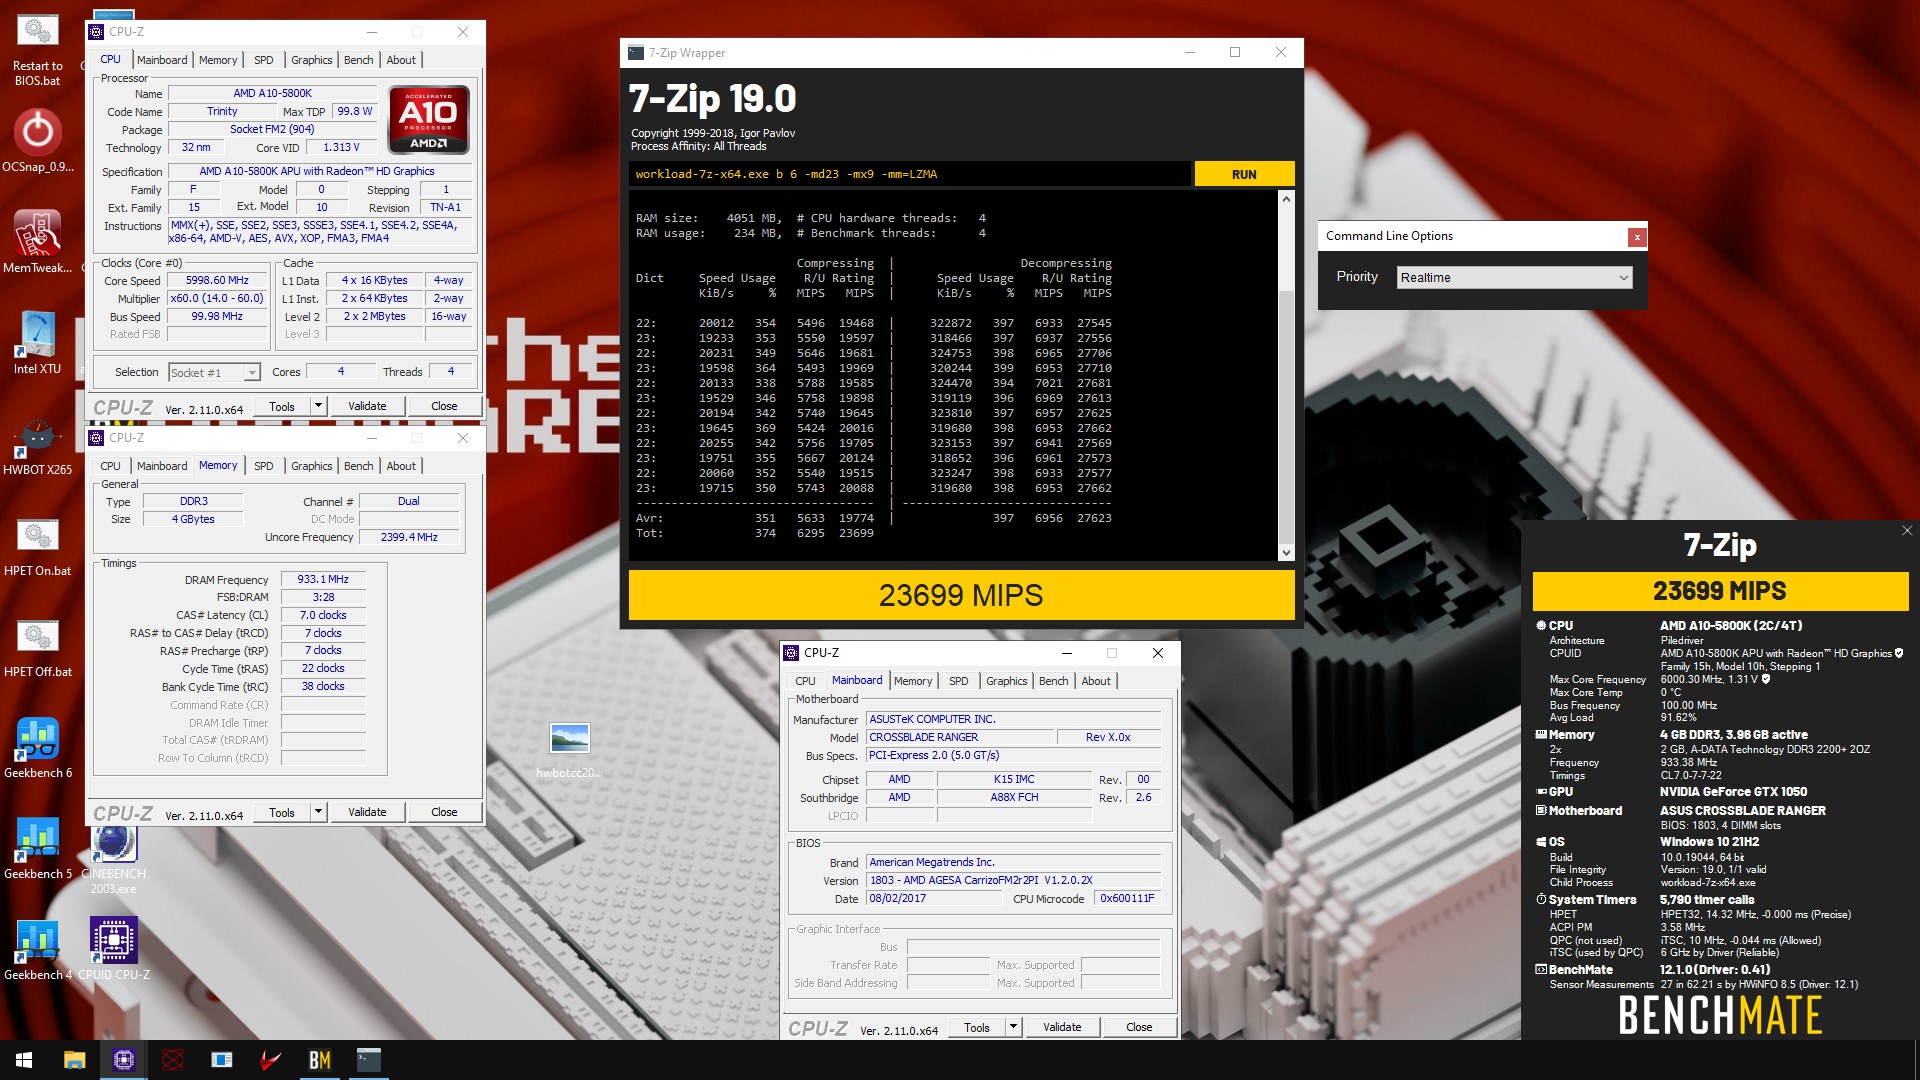Click the yellow RUN button in 7-Zip Wrapper
Viewport: 1920px width, 1080px height.
click(x=1244, y=174)
